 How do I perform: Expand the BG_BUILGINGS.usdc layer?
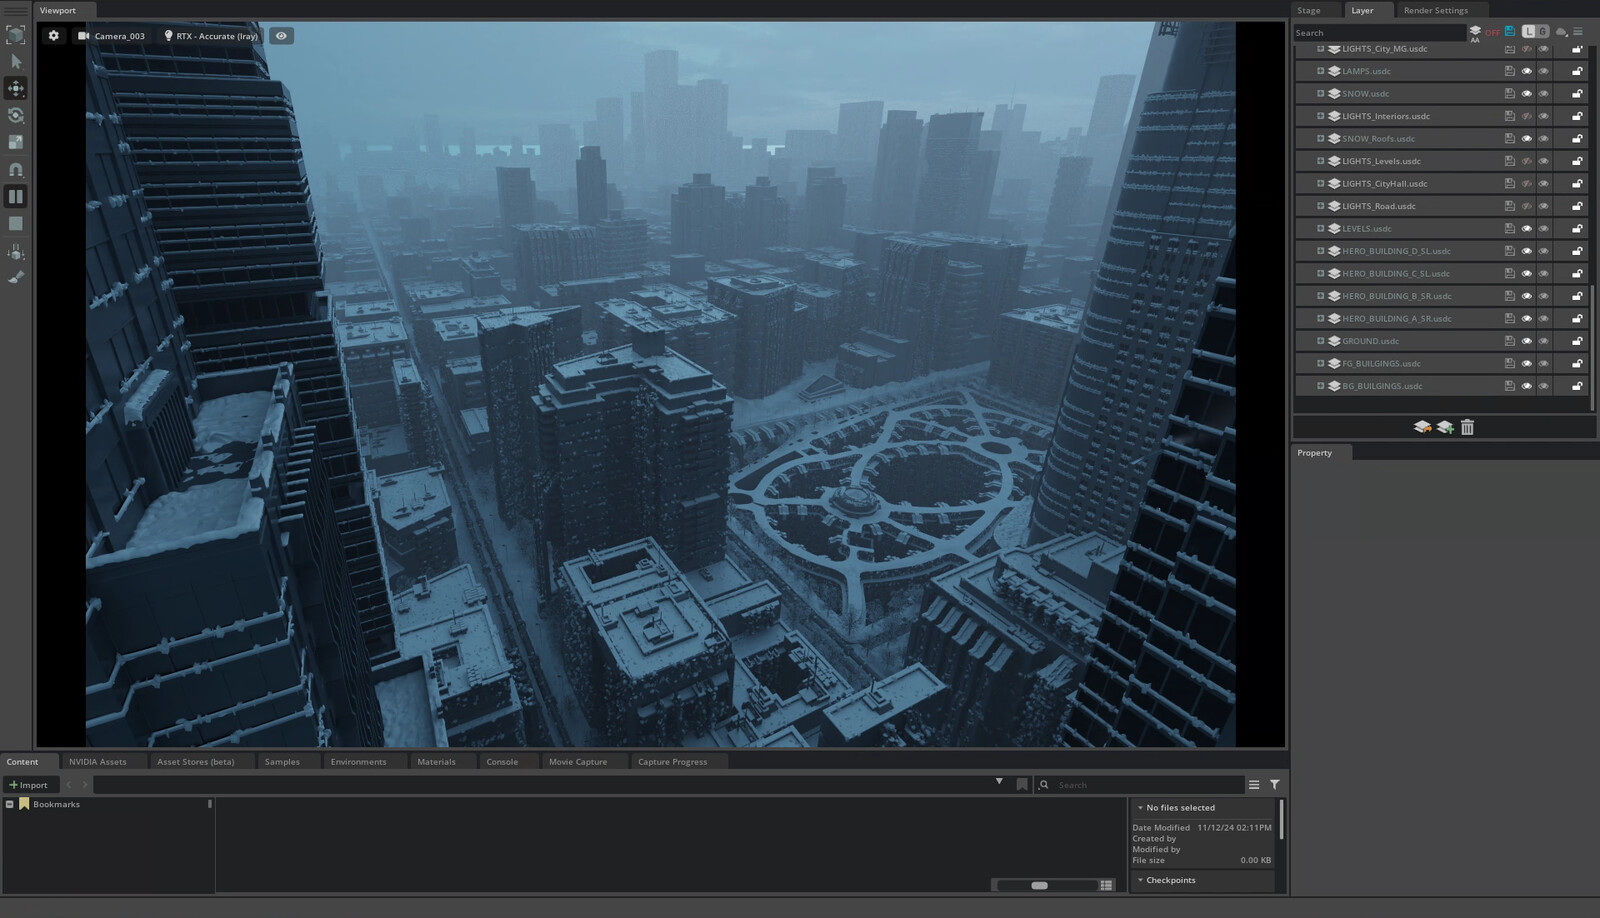tap(1320, 386)
